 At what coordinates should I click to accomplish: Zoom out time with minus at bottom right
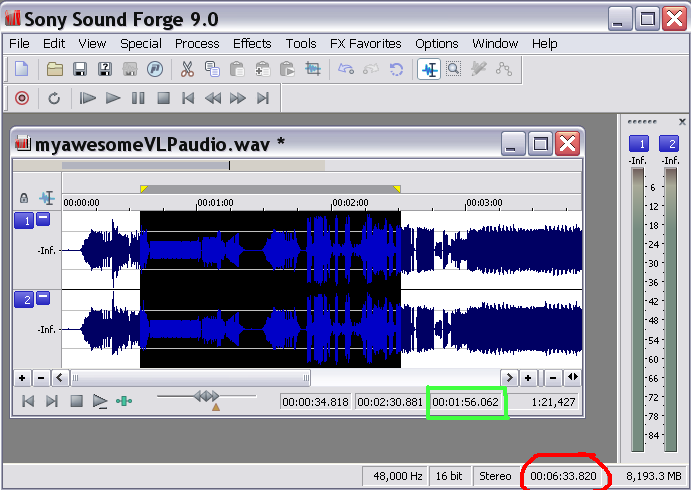(553, 378)
